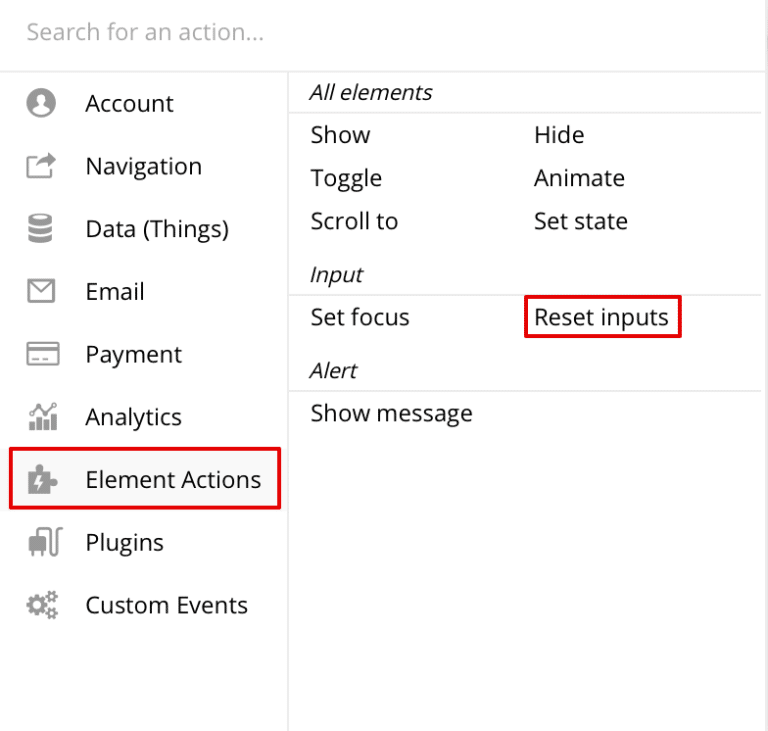The height and width of the screenshot is (731, 768).
Task: Click the Account person icon
Action: [41, 104]
